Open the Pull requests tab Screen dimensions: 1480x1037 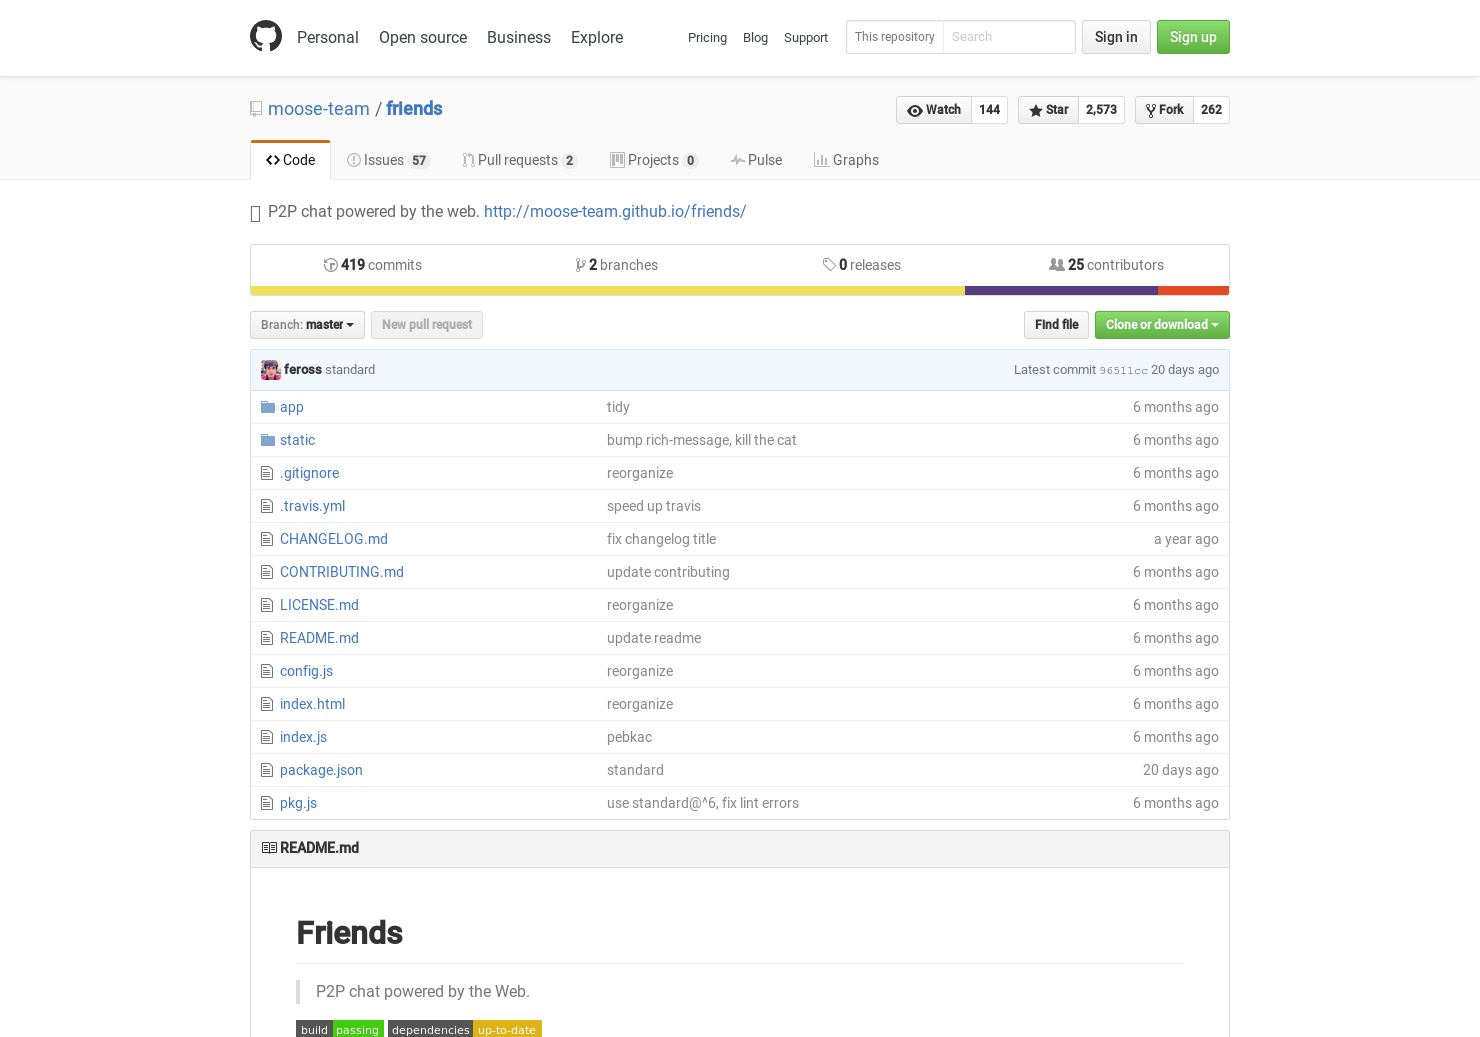[x=519, y=160]
